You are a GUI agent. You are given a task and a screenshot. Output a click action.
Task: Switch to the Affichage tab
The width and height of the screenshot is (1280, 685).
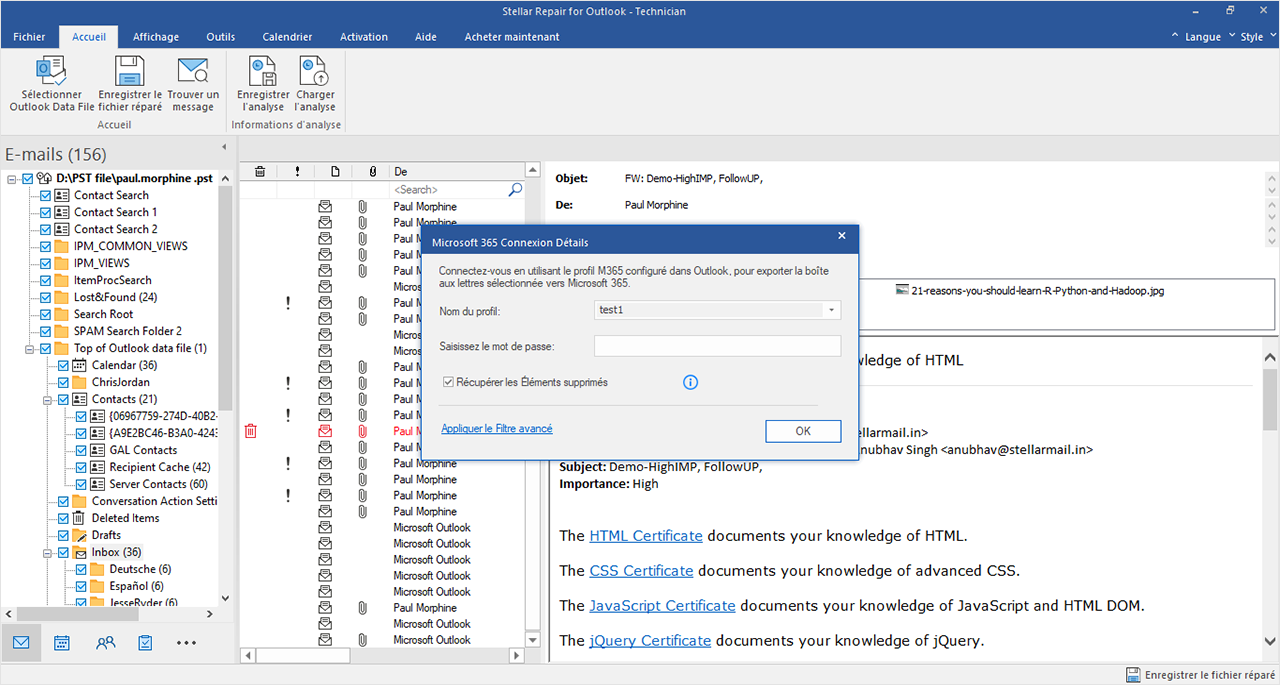(155, 37)
